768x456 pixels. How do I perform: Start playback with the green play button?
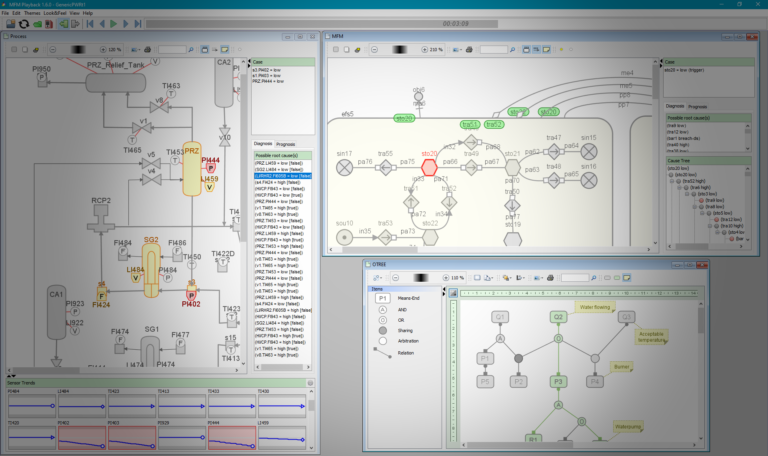[x=114, y=24]
